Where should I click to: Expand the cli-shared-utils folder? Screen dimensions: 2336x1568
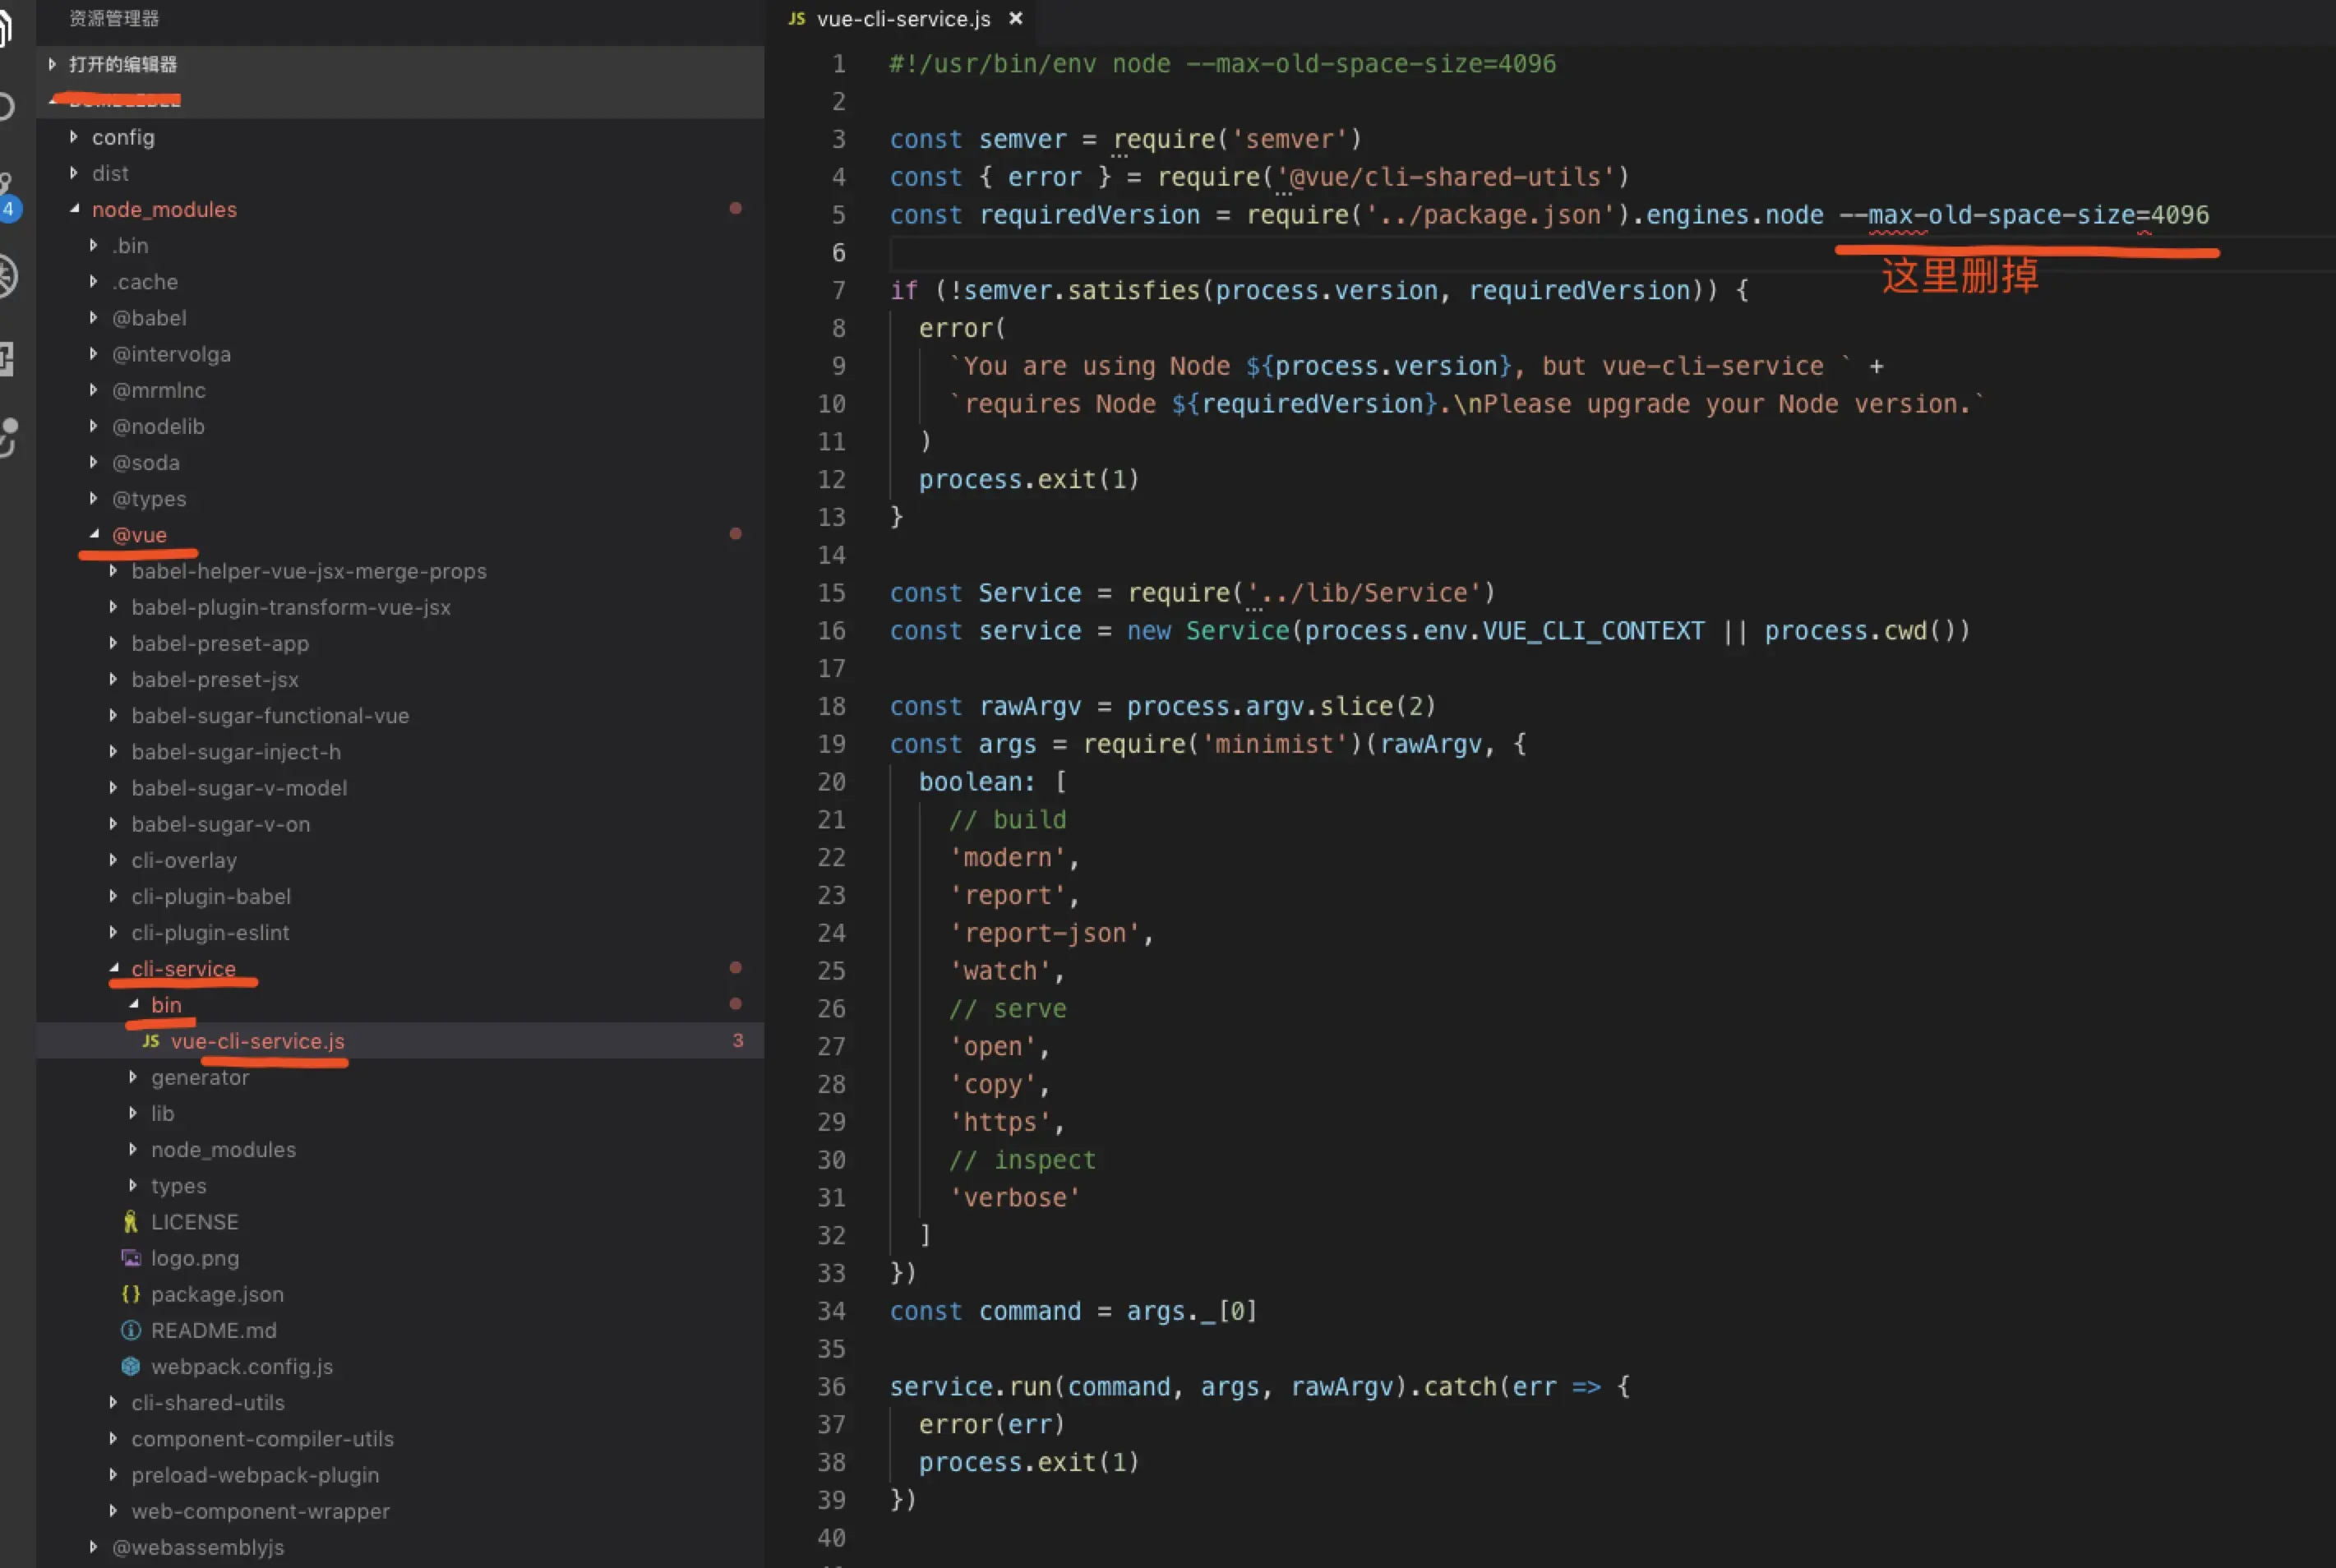pos(400,1402)
